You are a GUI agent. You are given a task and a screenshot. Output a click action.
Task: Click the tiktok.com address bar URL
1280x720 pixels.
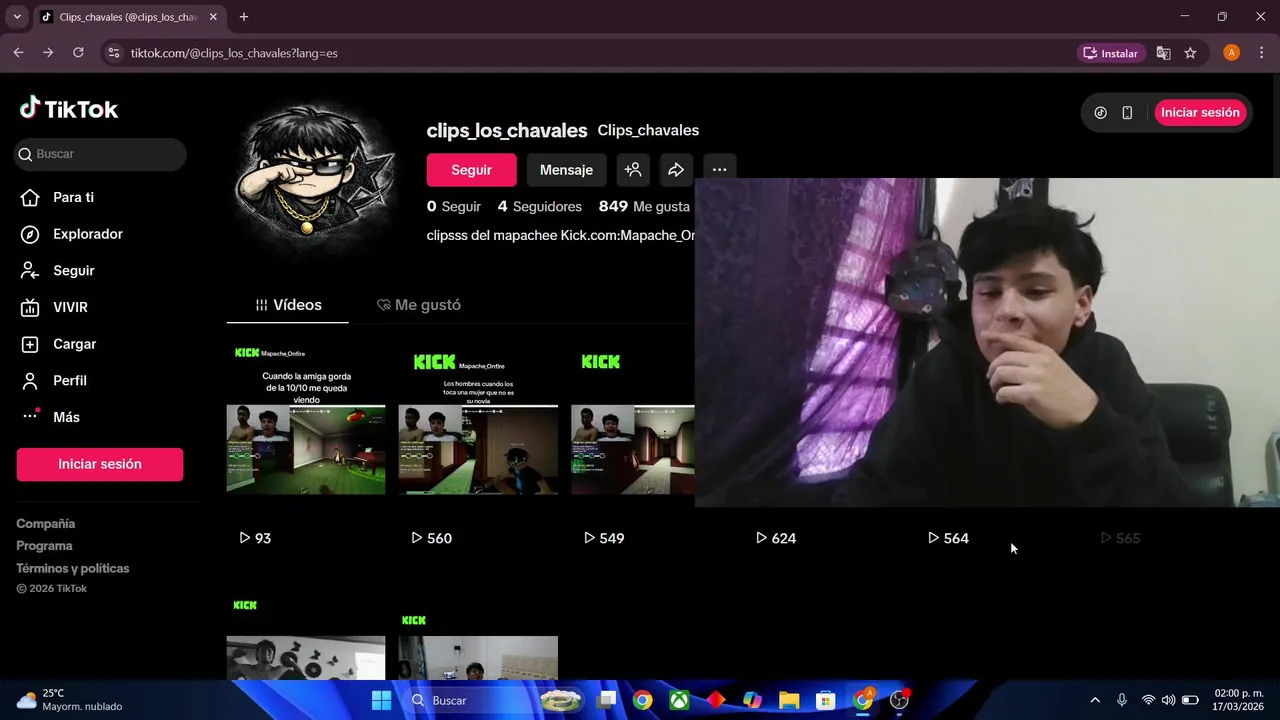[x=234, y=53]
